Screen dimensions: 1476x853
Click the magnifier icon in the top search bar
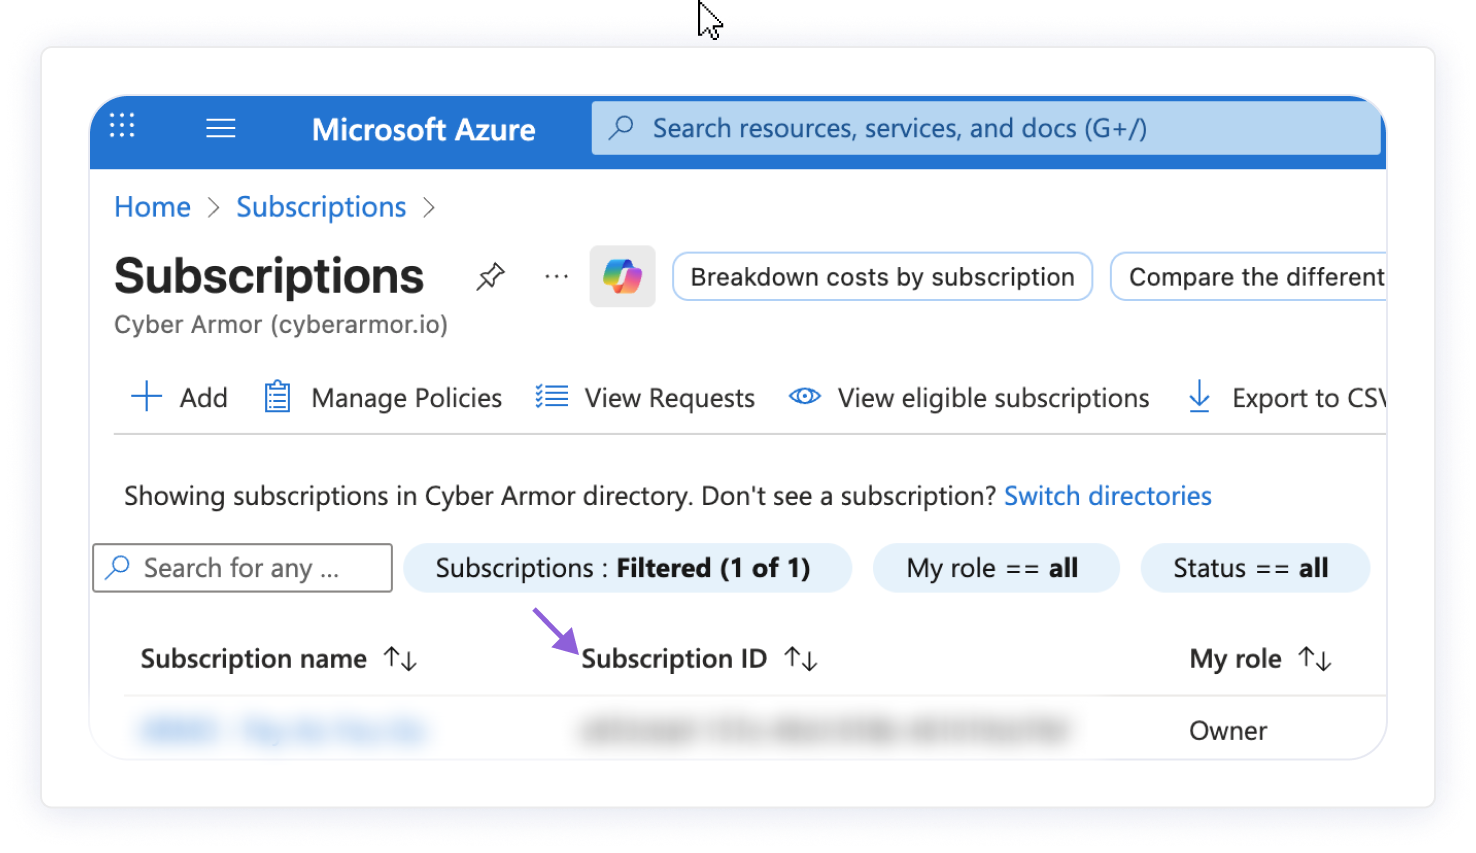tap(621, 128)
